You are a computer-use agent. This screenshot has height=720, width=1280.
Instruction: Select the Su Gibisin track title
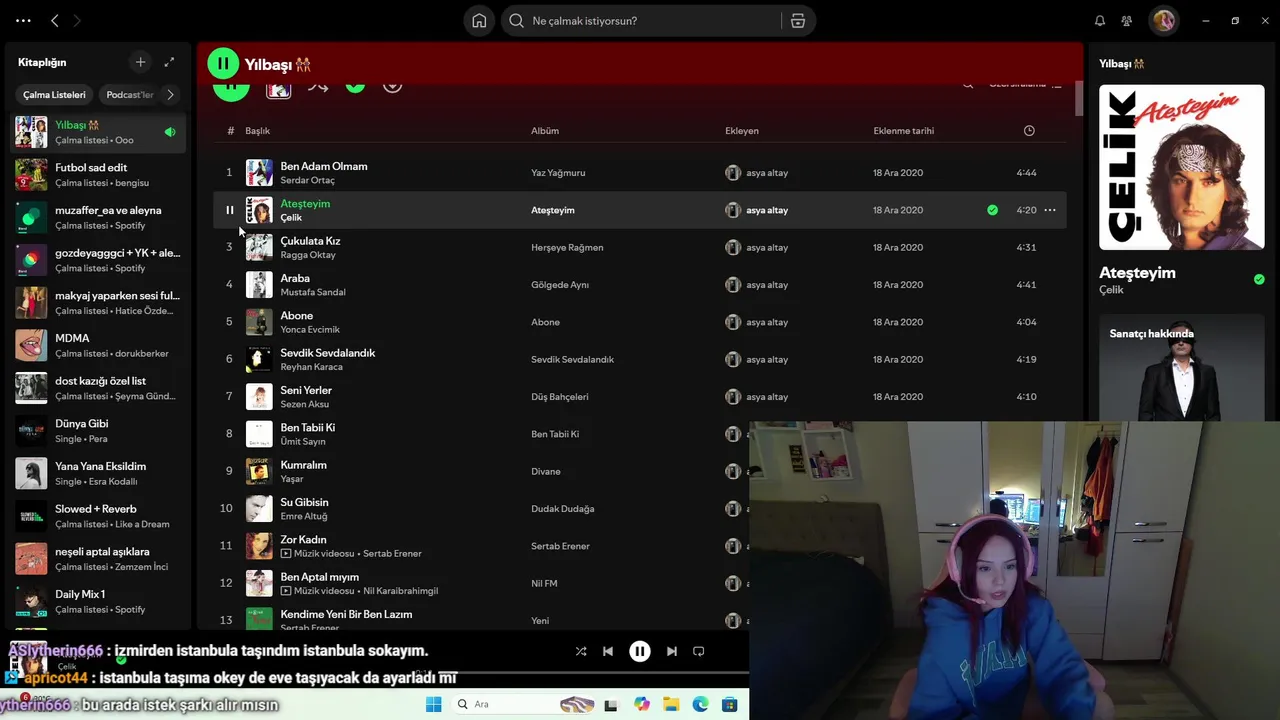304,502
